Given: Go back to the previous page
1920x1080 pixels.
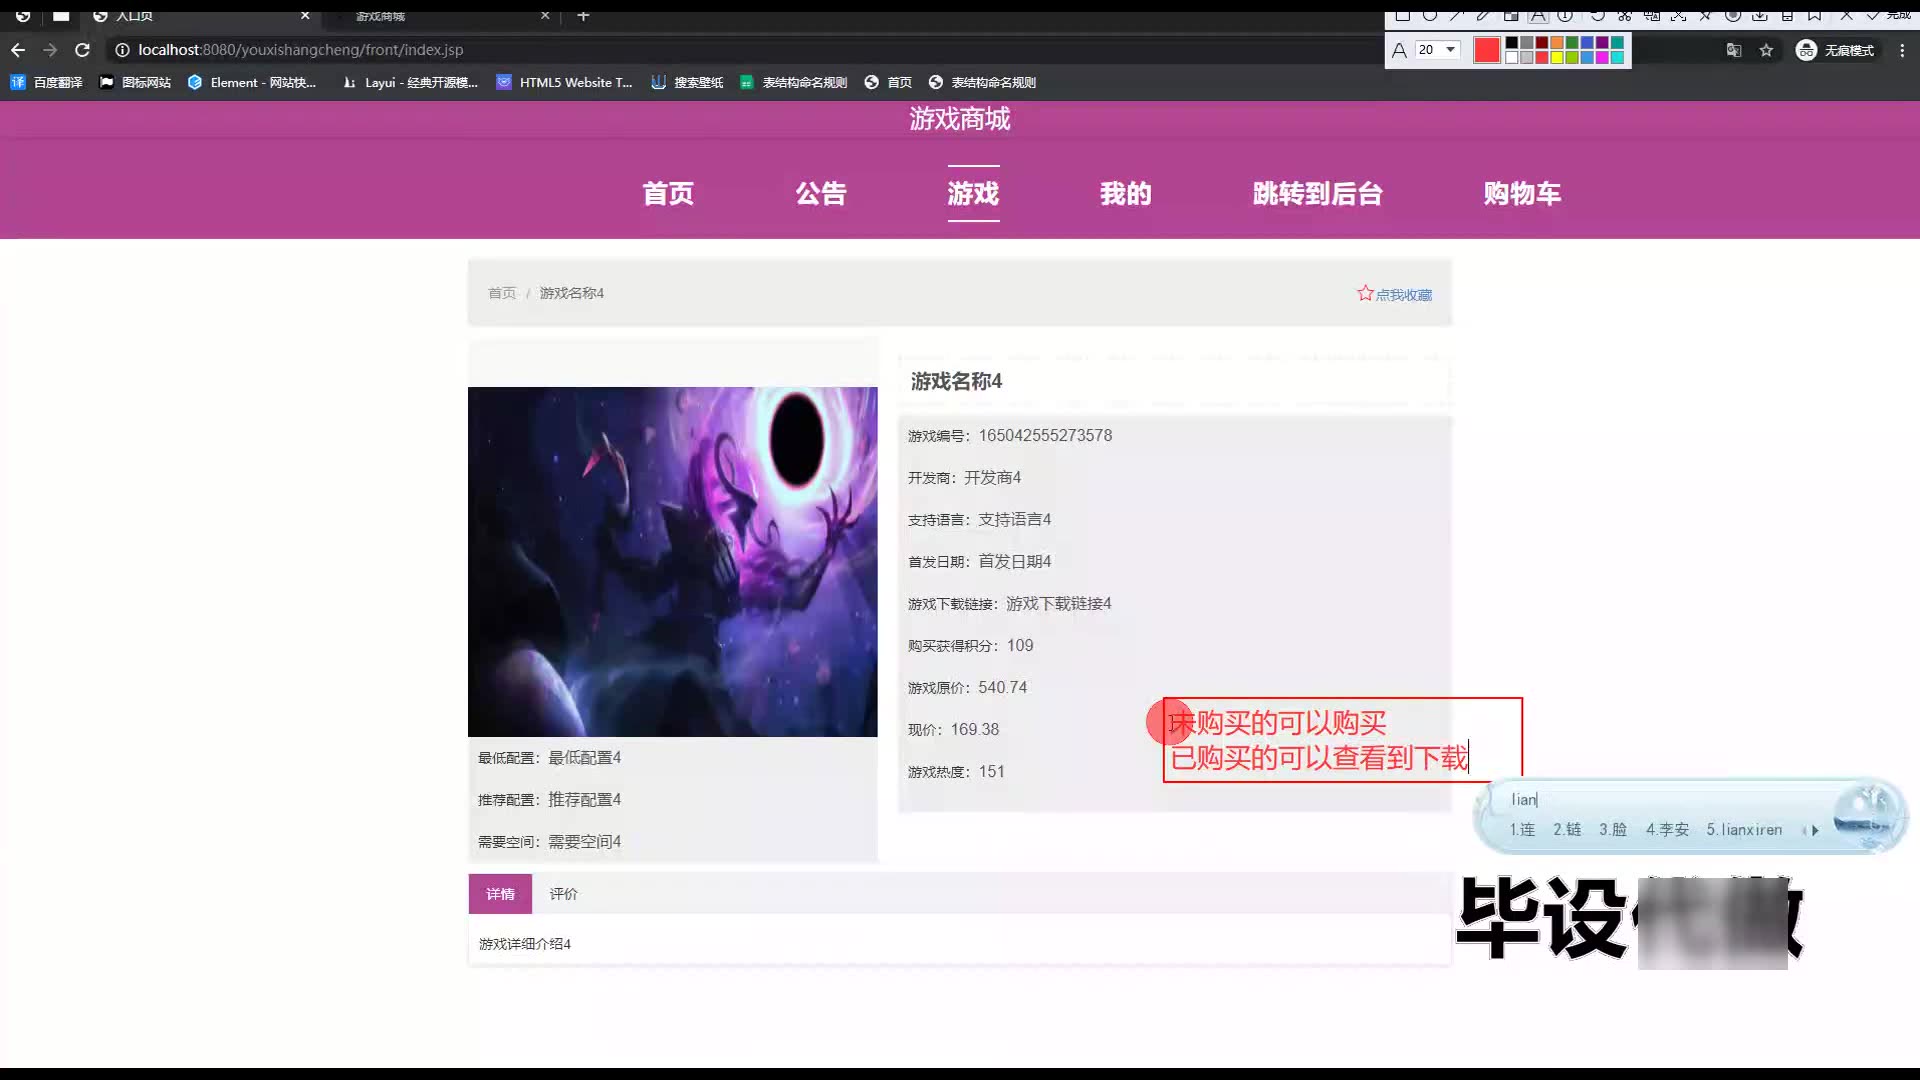Looking at the screenshot, I should [18, 50].
